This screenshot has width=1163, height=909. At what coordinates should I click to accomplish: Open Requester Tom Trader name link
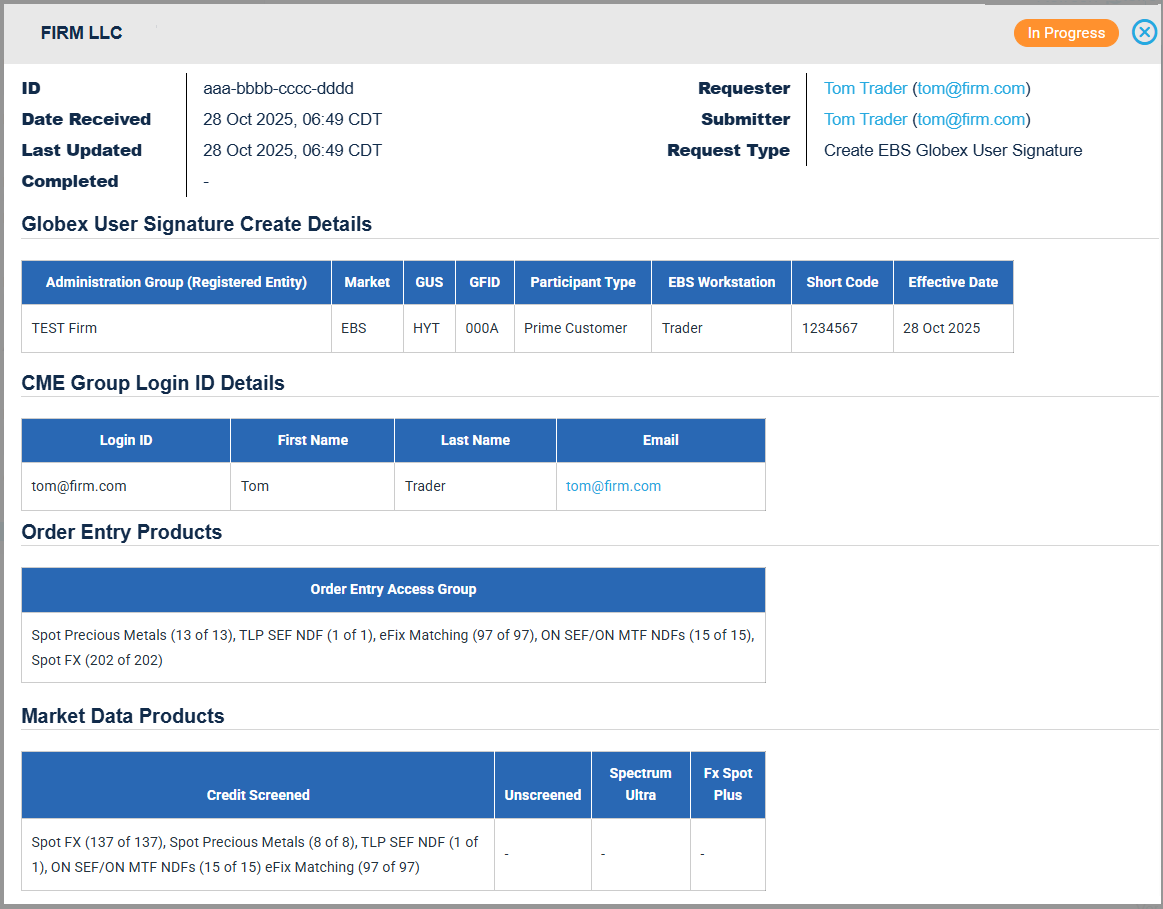(865, 89)
